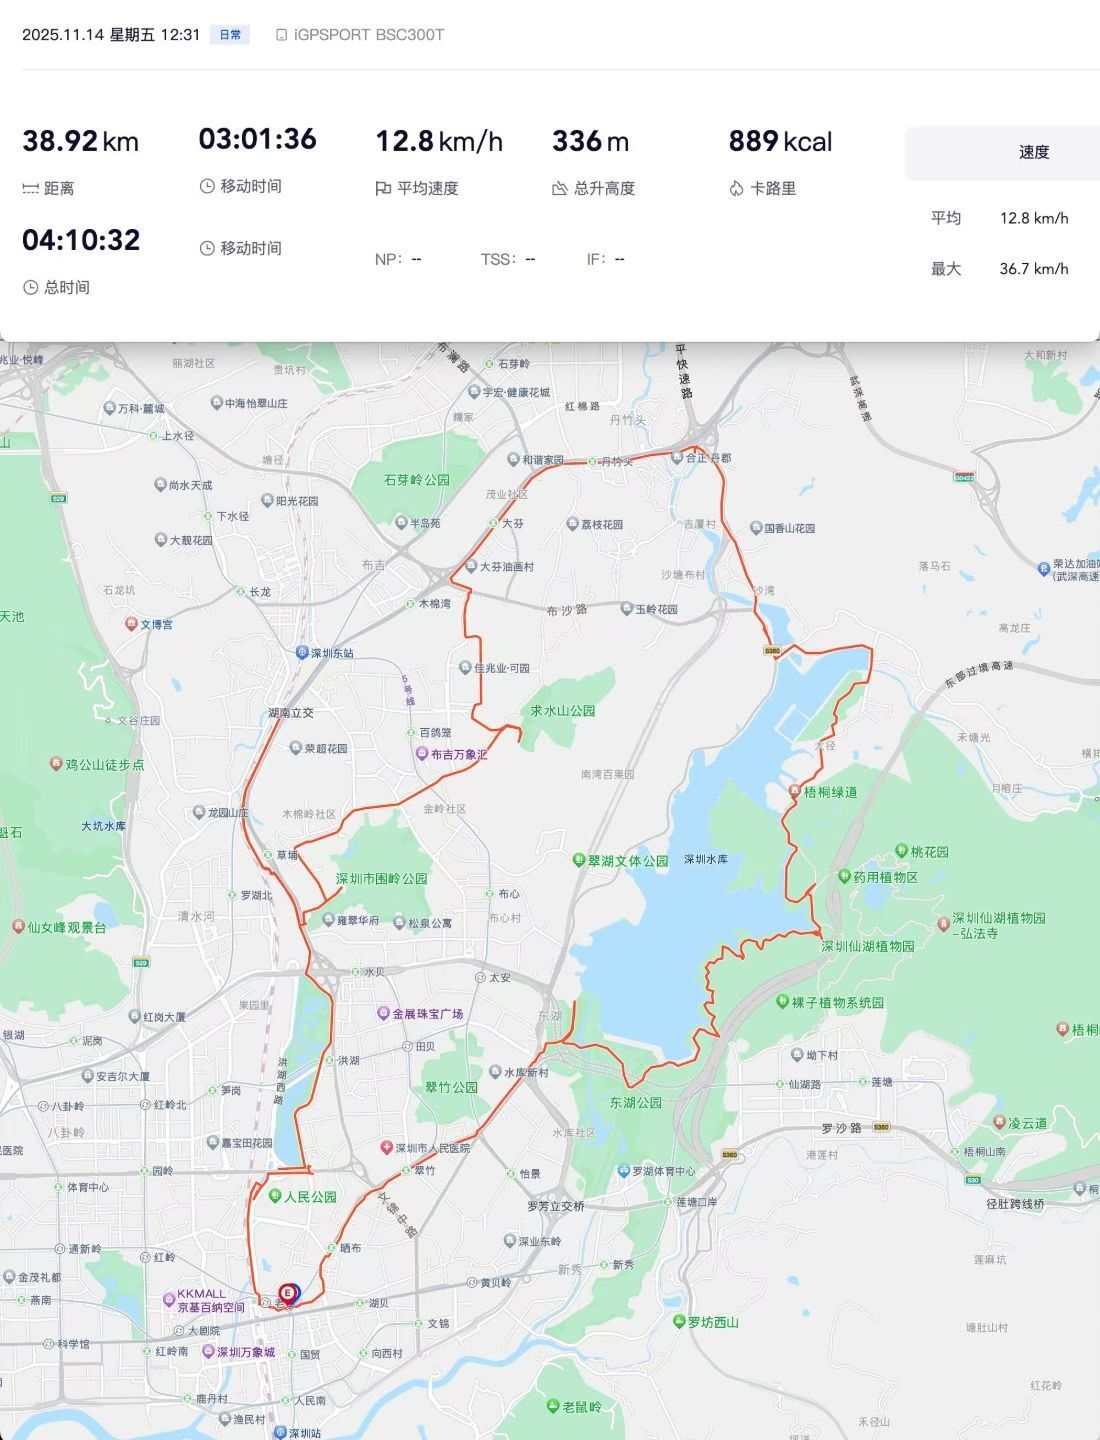
Task: Click the 凌云道 marker
Action: 1000,1123
